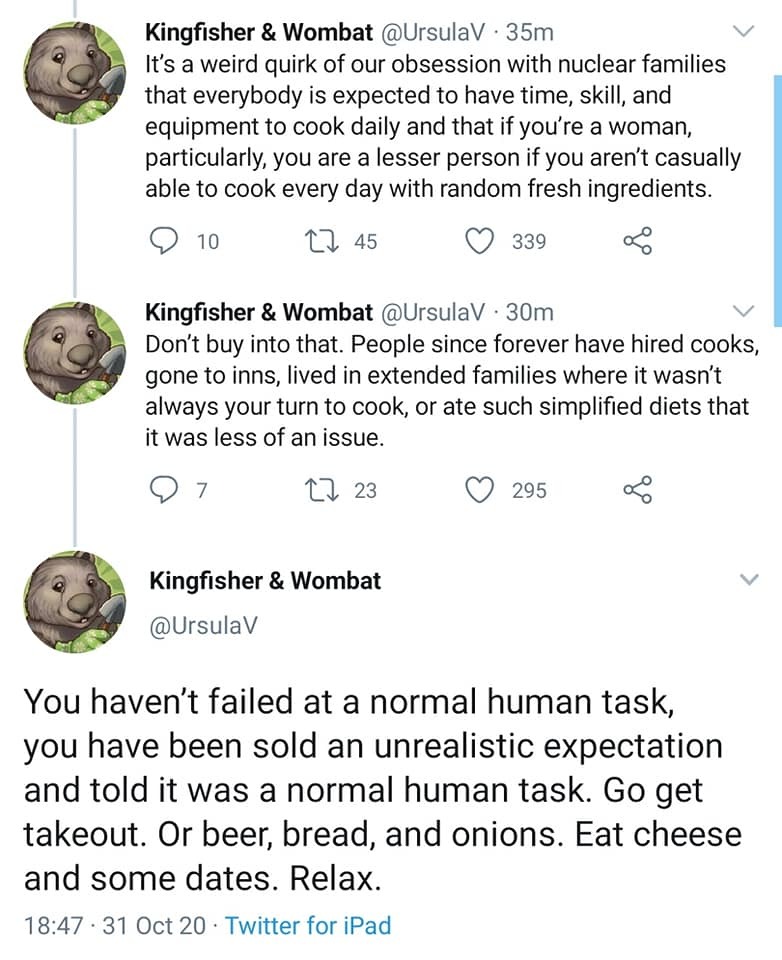Click the wombat avatar on second tweet
Screen dimensions: 782x960
click(73, 350)
